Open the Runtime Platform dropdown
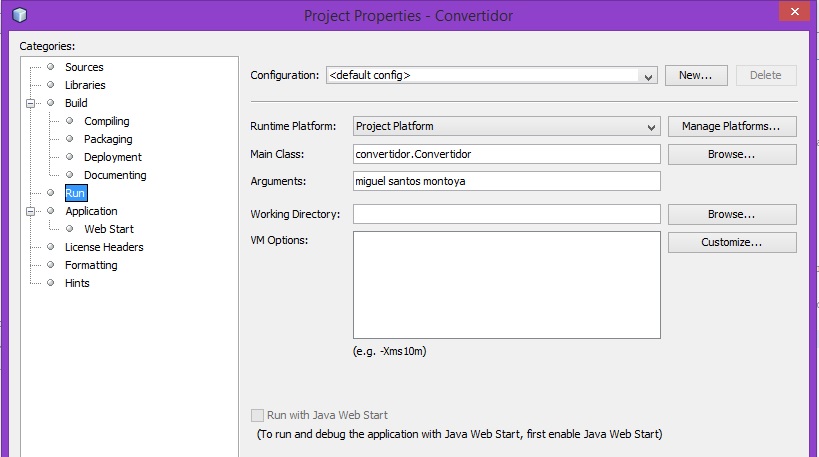 pyautogui.click(x=652, y=127)
